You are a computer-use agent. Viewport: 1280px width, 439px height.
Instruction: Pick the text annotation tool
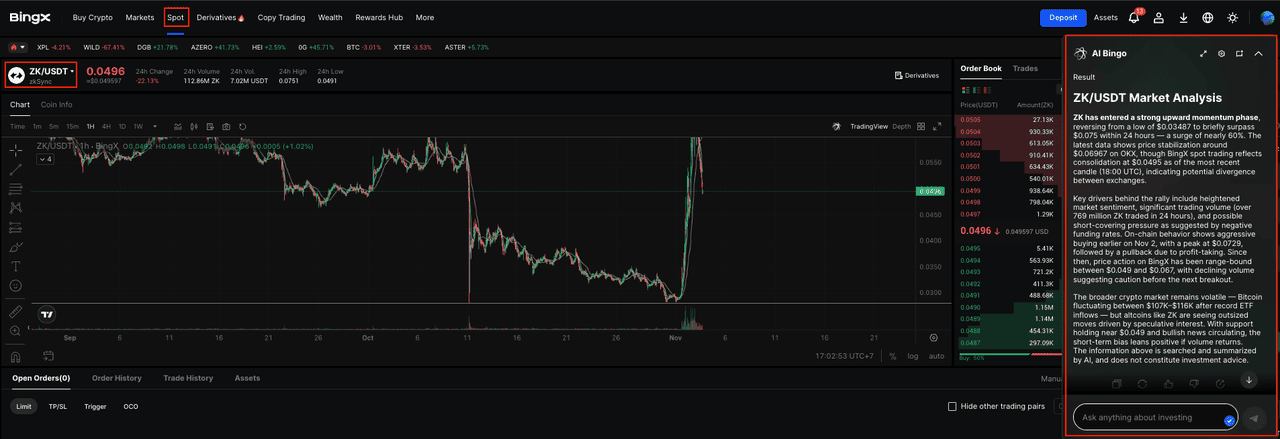coord(15,266)
